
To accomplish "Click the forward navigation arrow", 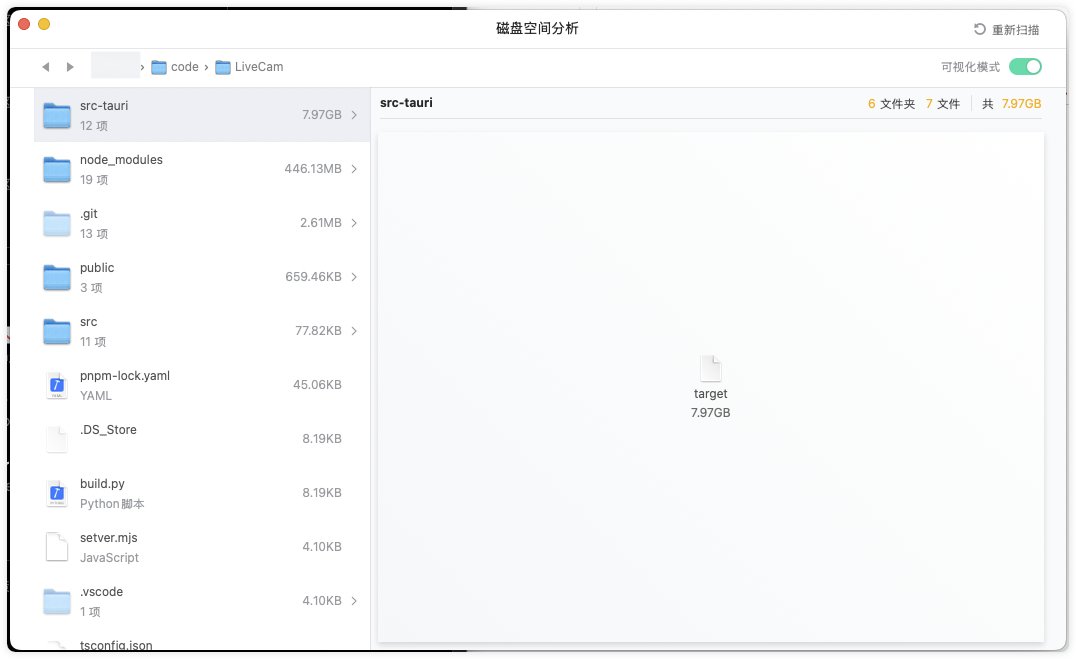I will [70, 67].
